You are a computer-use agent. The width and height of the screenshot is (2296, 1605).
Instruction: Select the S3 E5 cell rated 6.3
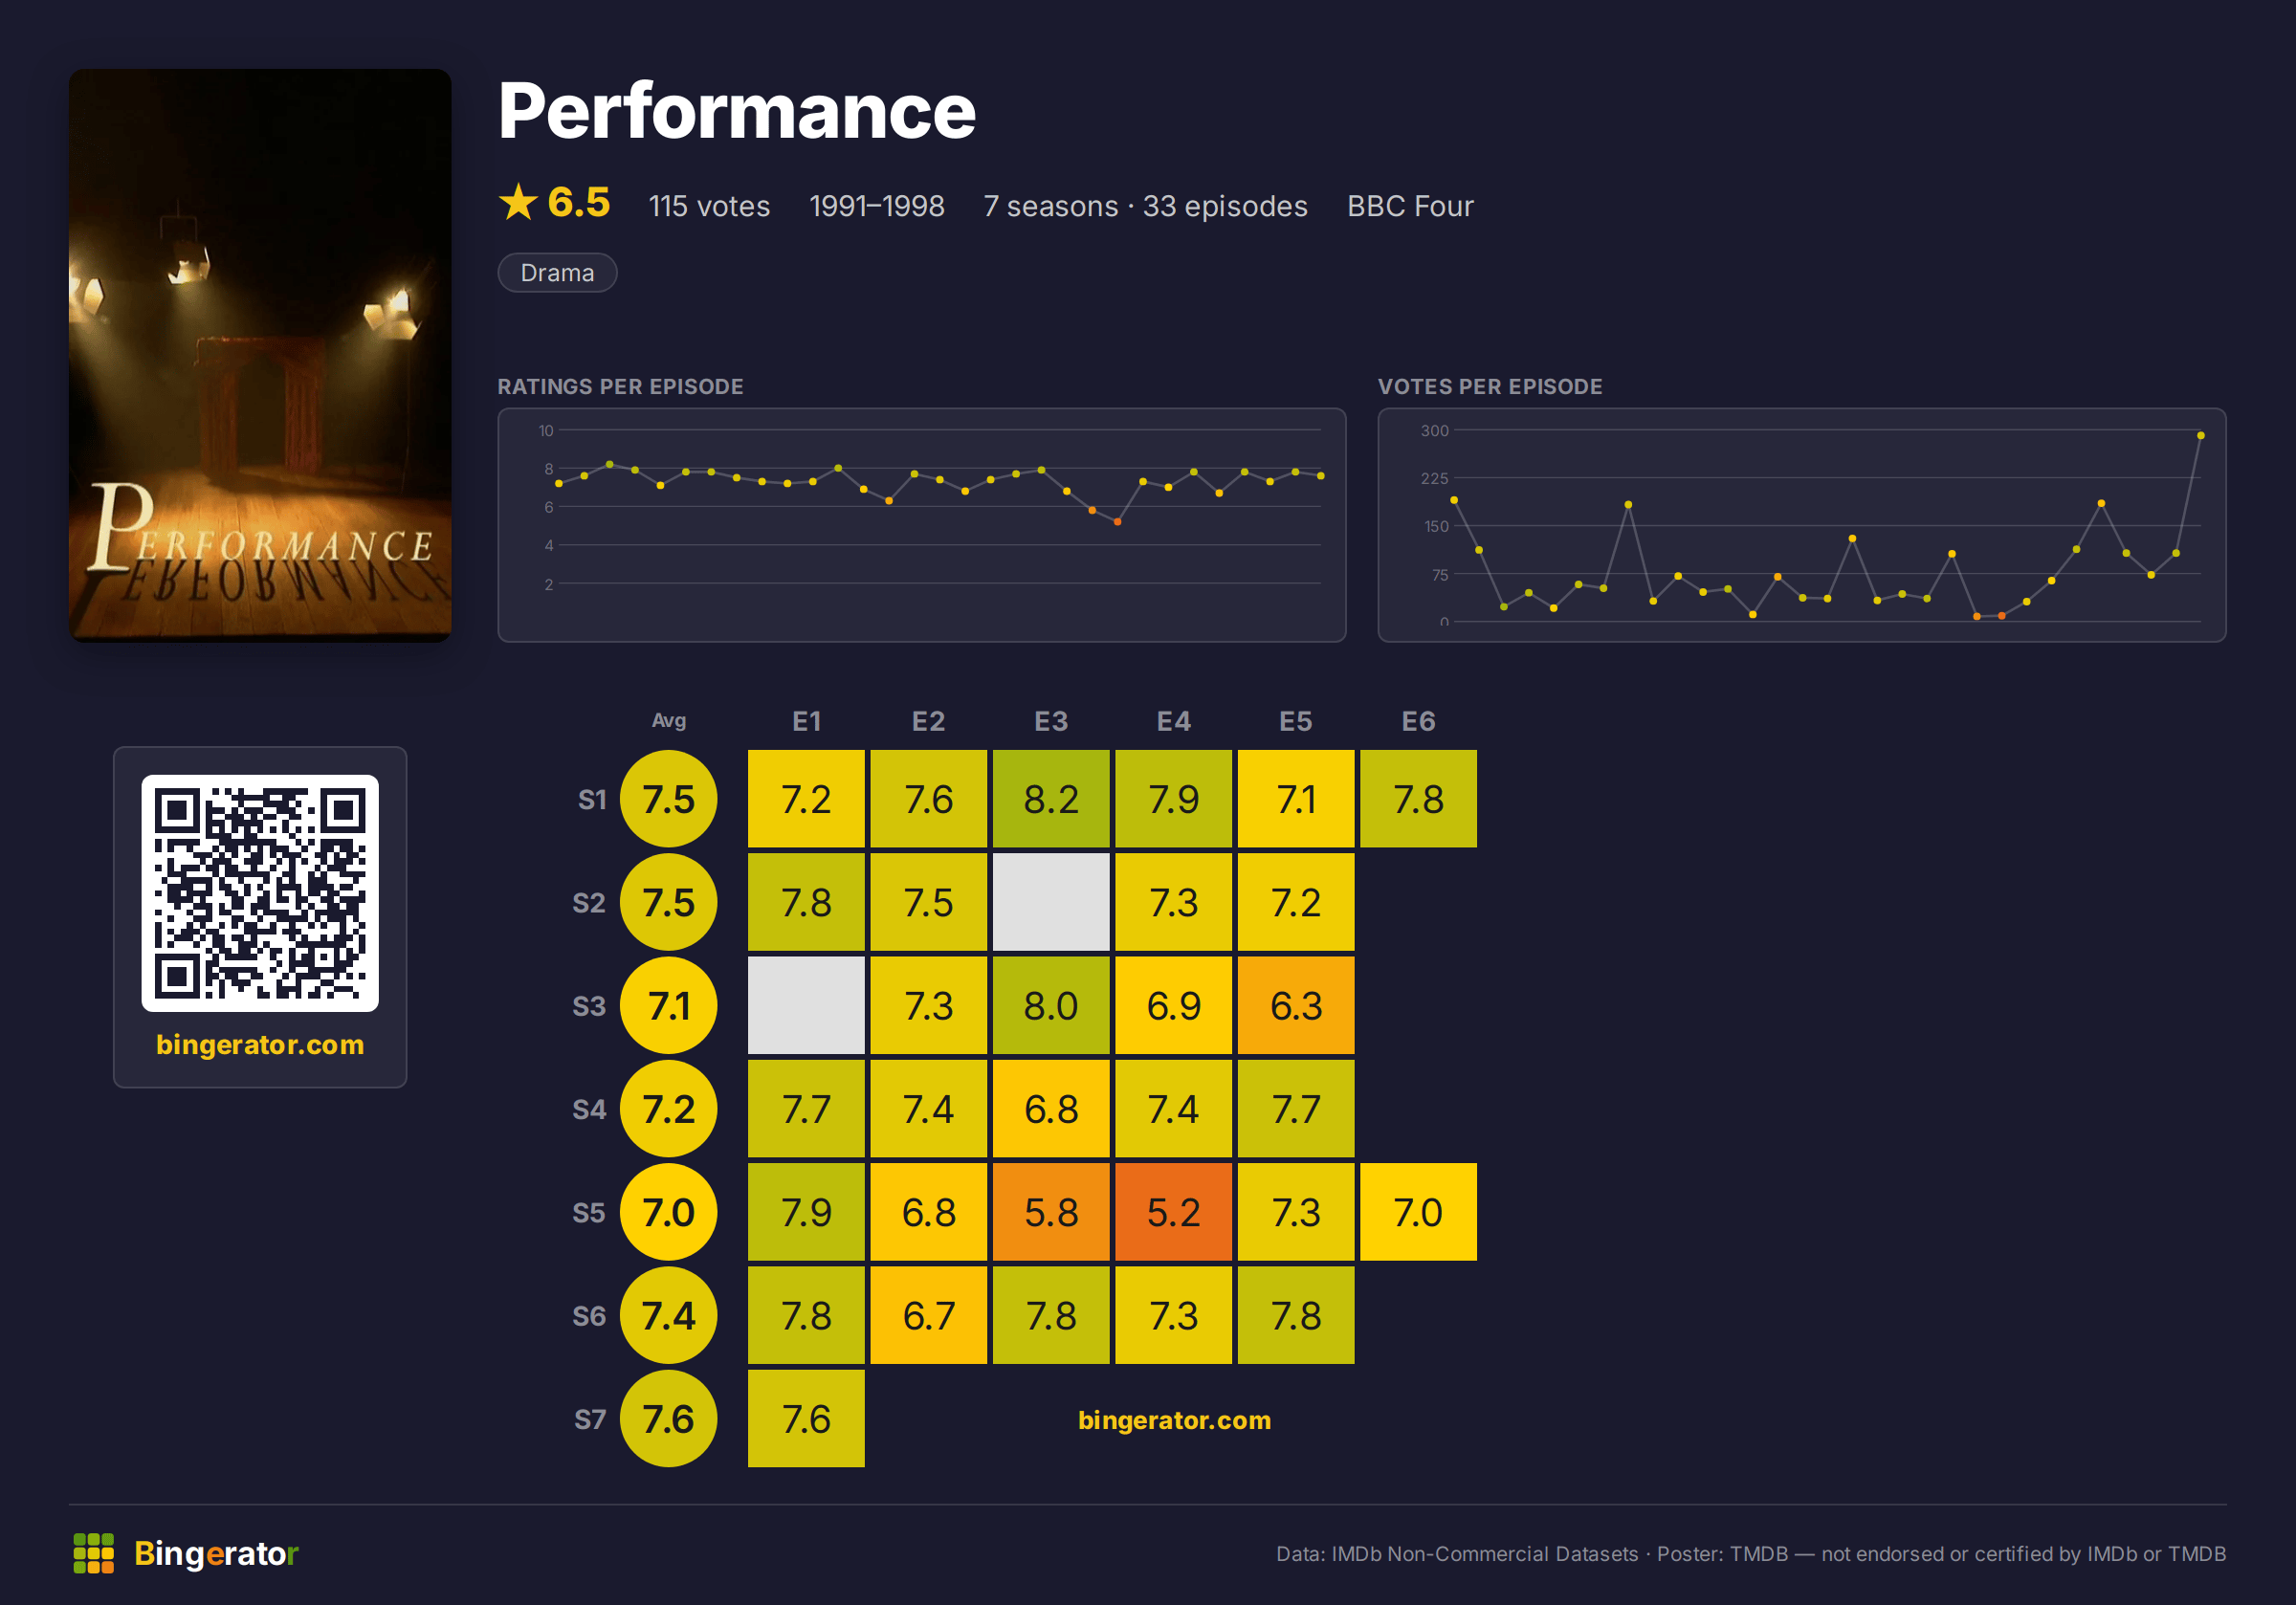1296,1005
